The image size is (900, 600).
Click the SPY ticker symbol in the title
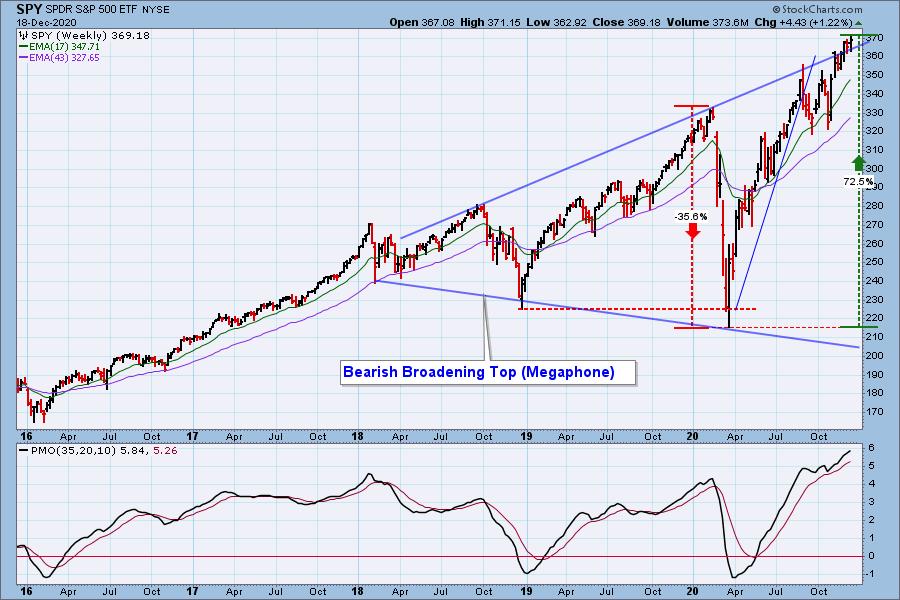click(x=29, y=9)
